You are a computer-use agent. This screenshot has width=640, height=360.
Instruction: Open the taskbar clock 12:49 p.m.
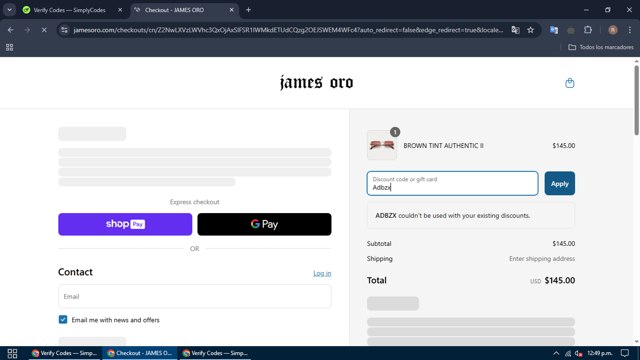point(600,353)
